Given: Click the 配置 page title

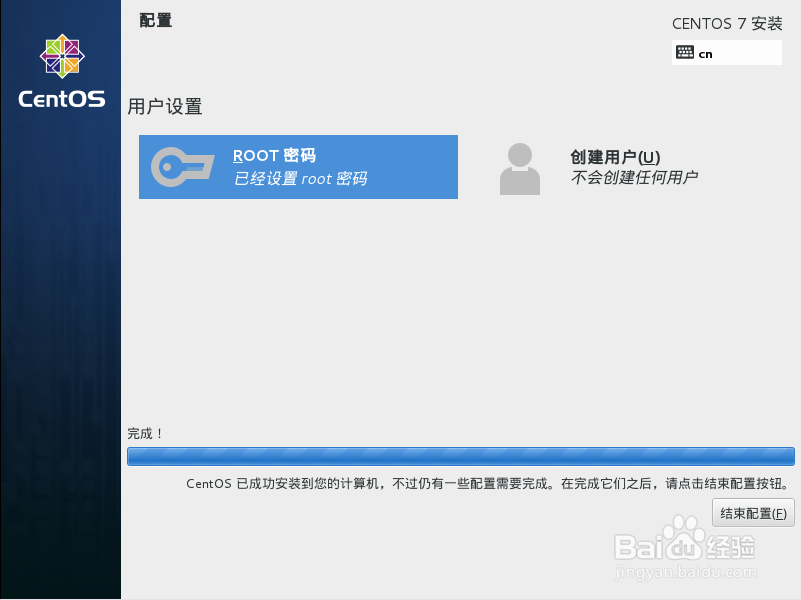Looking at the screenshot, I should pyautogui.click(x=156, y=20).
